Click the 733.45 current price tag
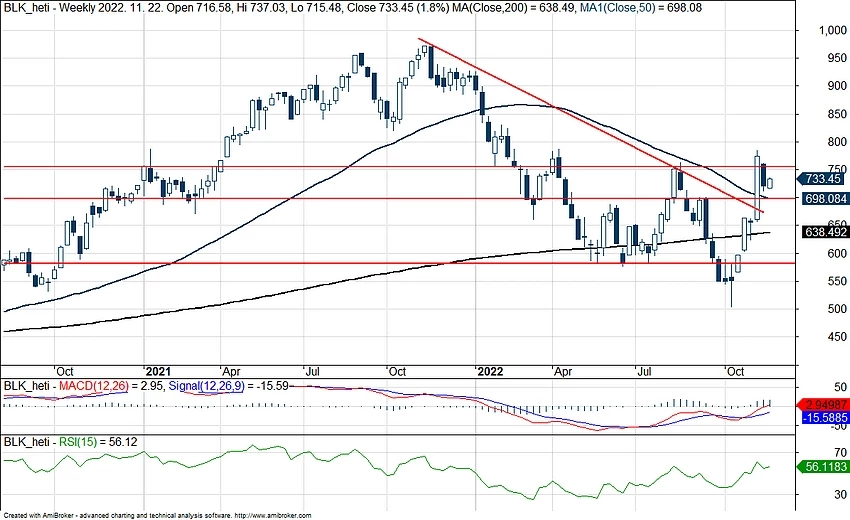Viewport: 850px width, 520px height. click(821, 178)
